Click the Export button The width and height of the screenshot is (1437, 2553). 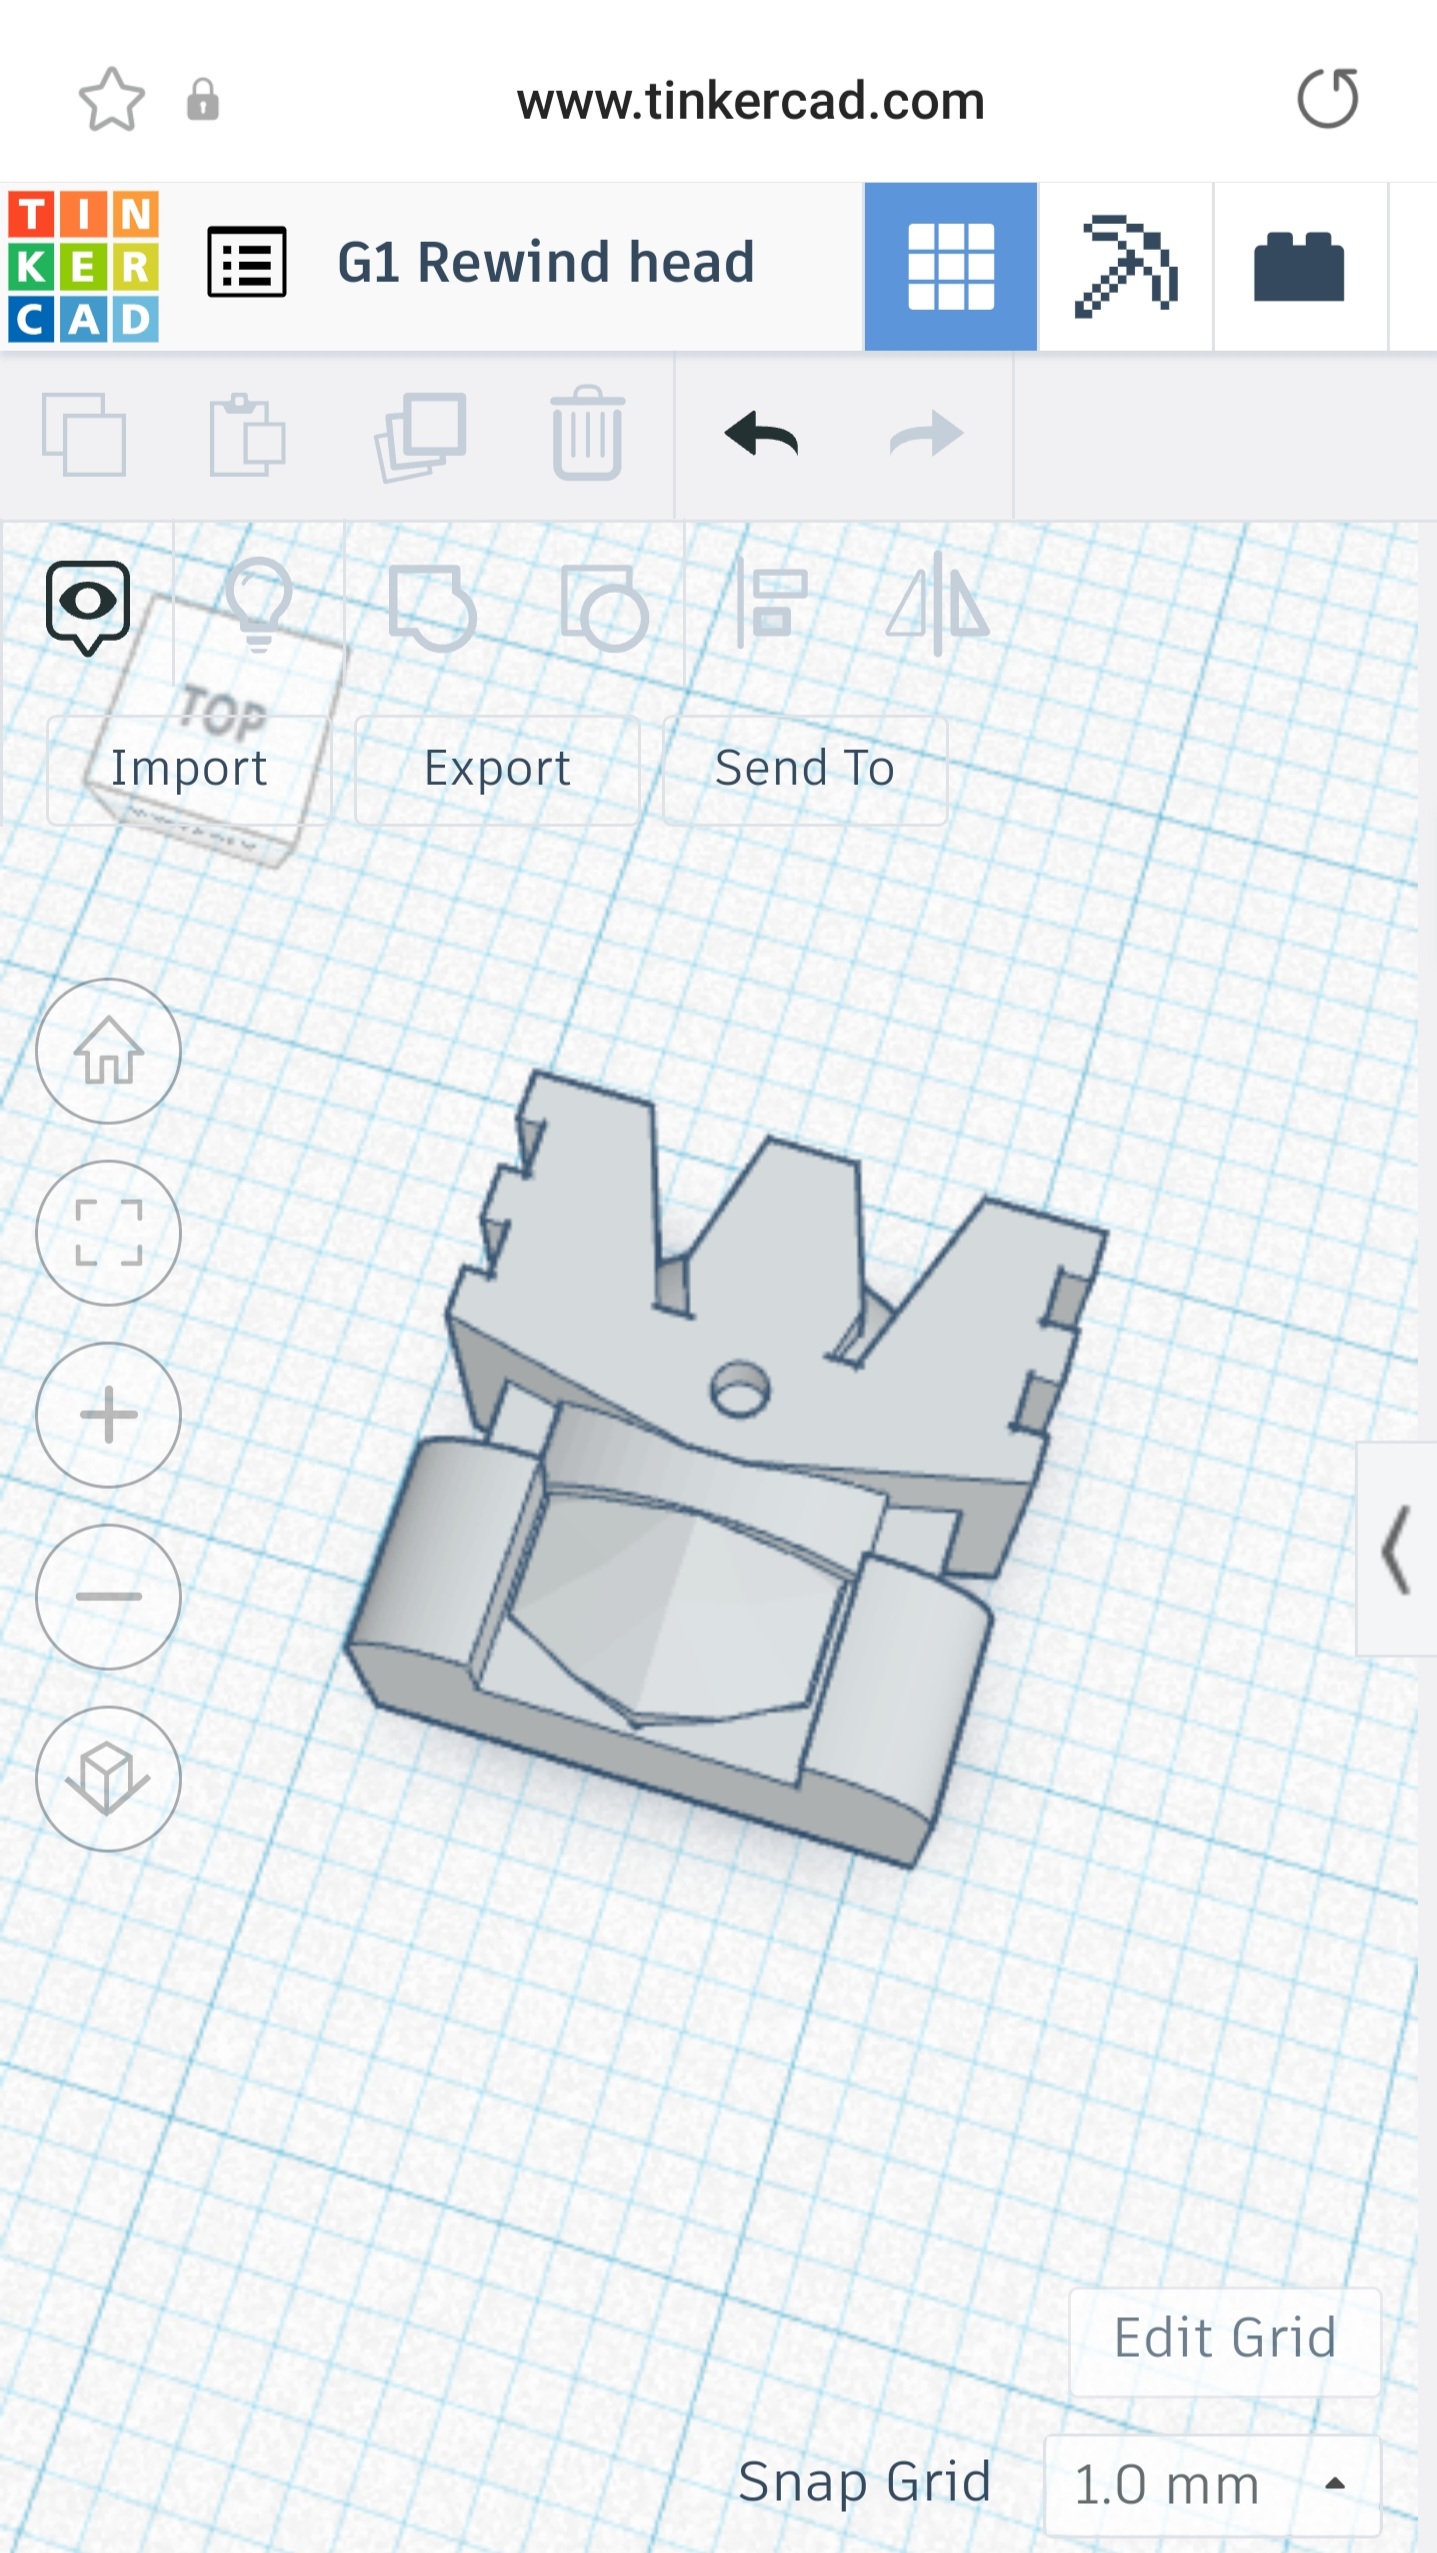tap(497, 769)
